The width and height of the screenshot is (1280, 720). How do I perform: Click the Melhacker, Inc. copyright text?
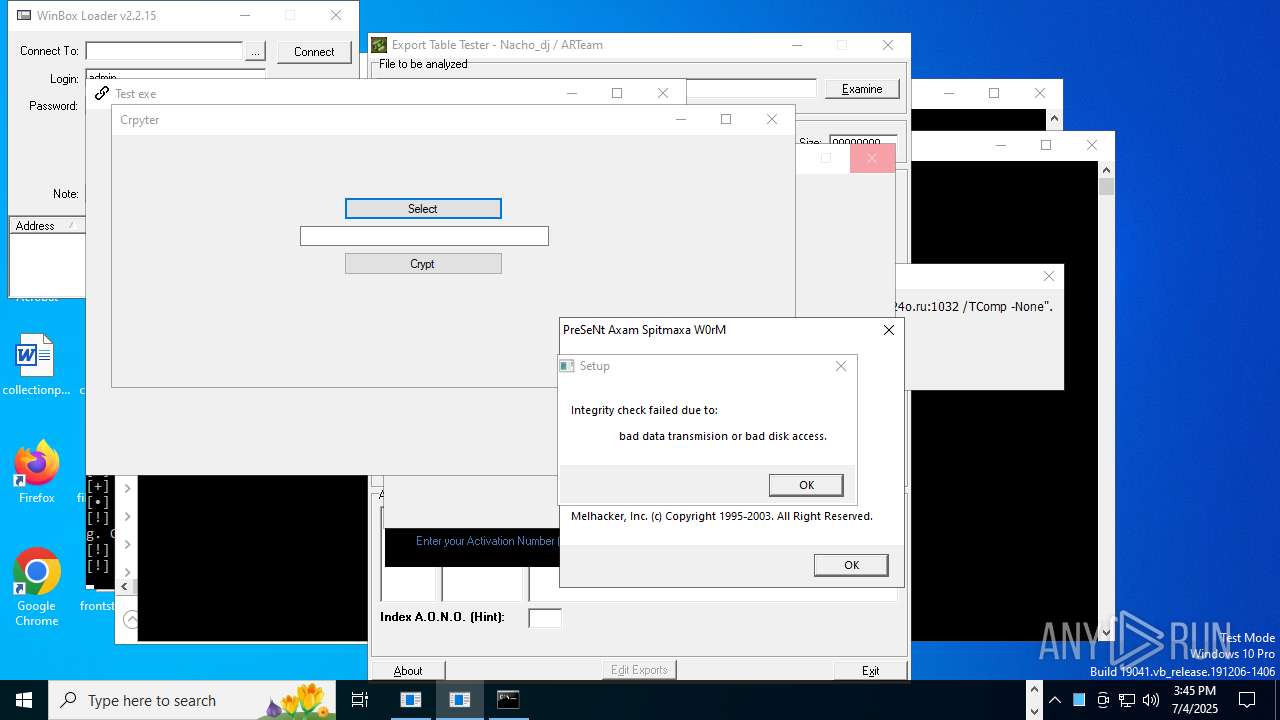[x=722, y=516]
